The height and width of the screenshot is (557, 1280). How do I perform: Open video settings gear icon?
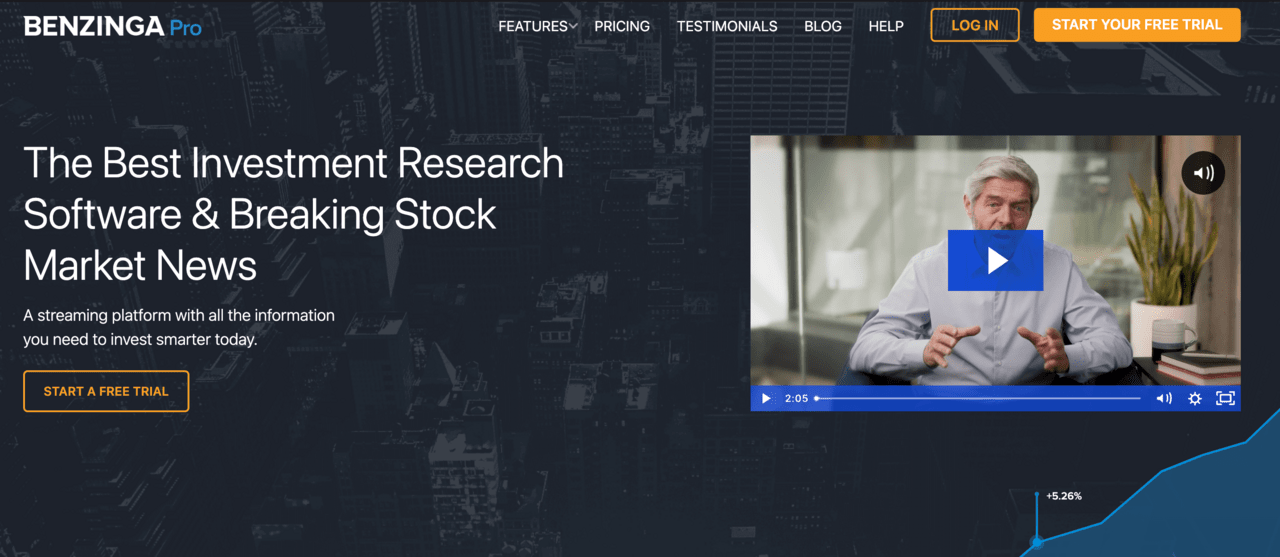tap(1194, 398)
